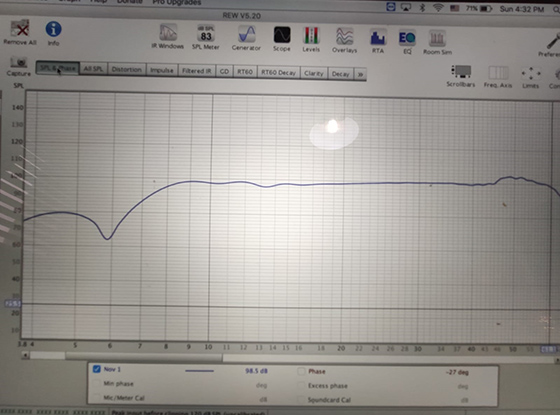
Task: Uncheck the Nov 1 trace checkbox
Action: pos(96,369)
